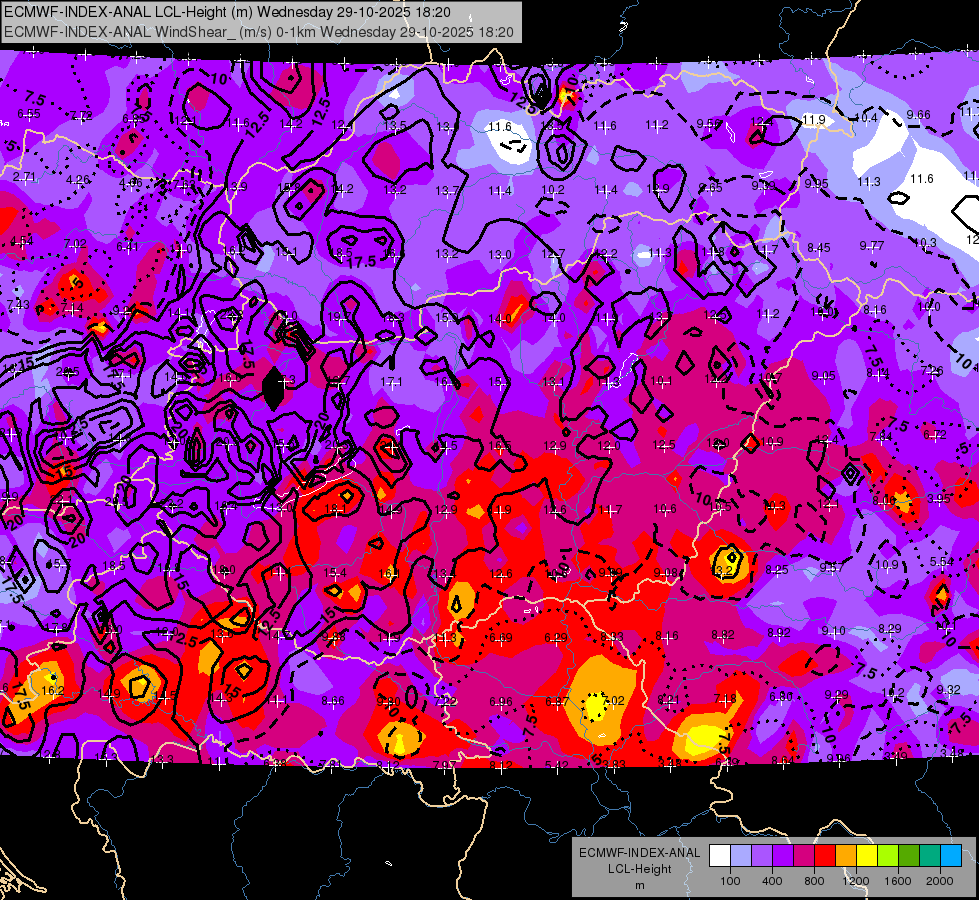
Task: Click the '18.5' grid value
Action: (x=114, y=565)
